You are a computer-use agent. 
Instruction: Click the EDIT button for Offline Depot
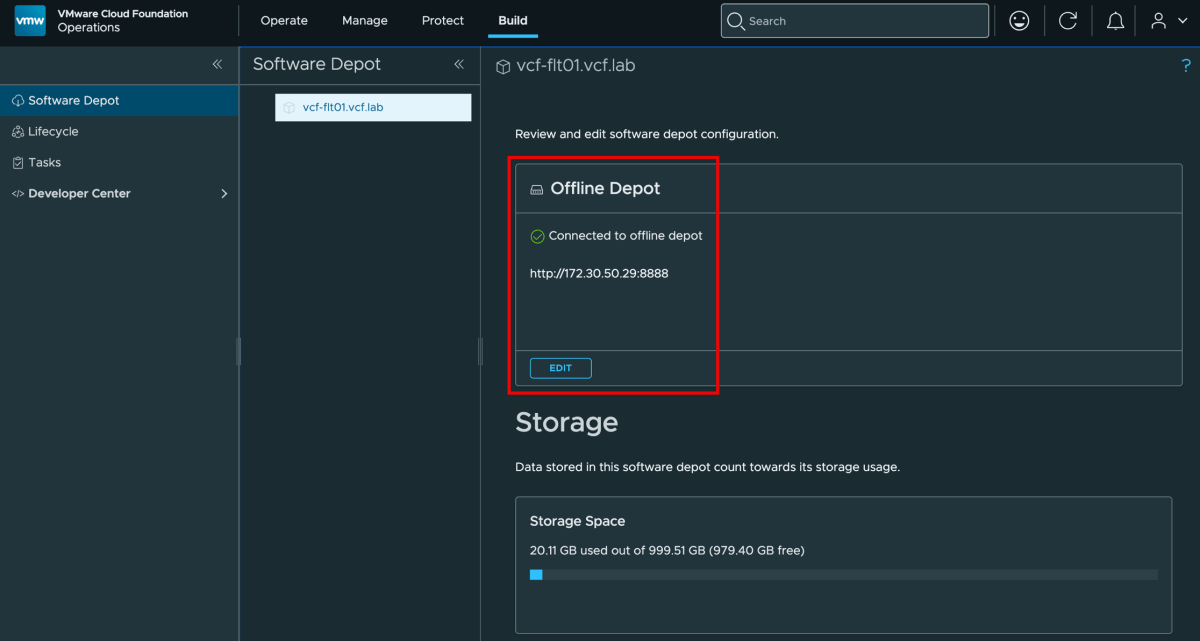[560, 368]
